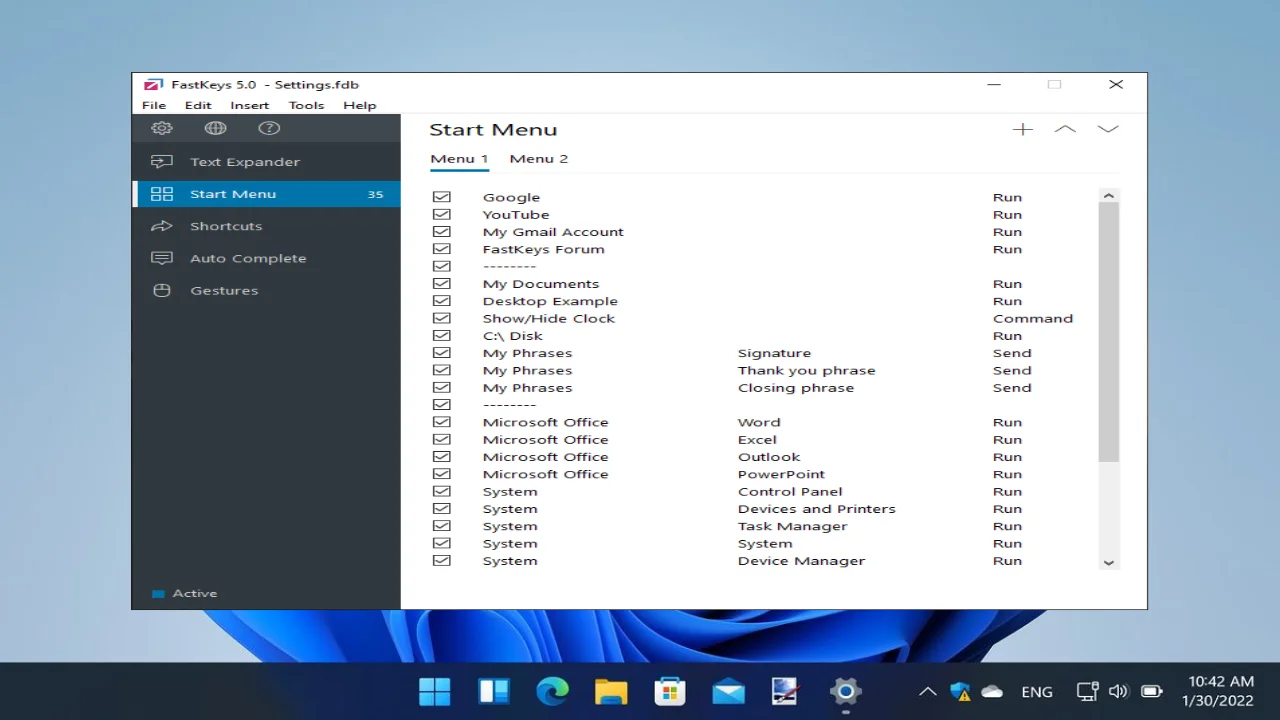Viewport: 1280px width, 720px height.
Task: Click the Shortcuts arrow icon
Action: click(162, 226)
